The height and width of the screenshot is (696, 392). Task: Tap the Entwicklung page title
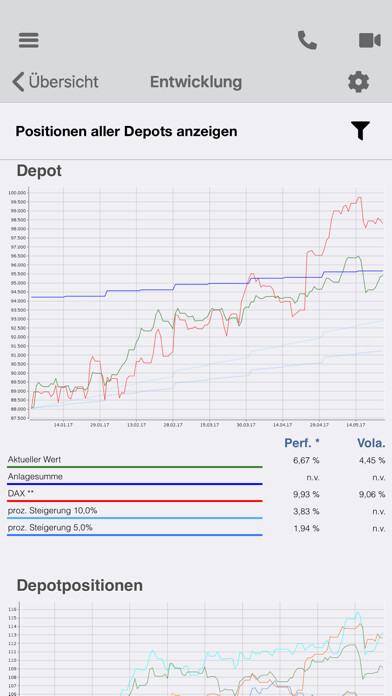[x=196, y=82]
